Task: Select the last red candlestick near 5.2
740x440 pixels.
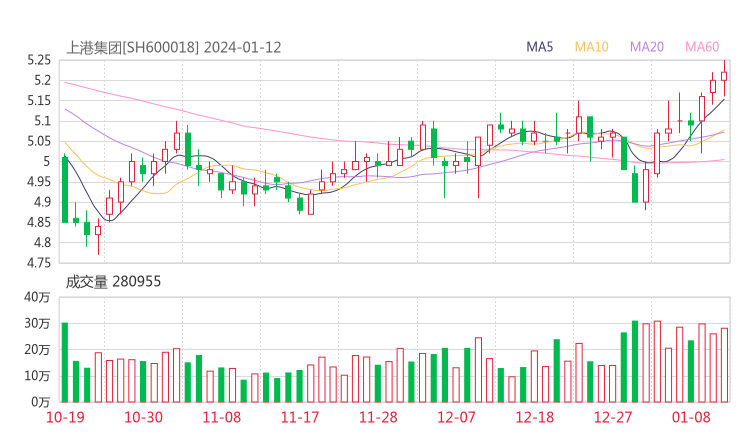Action: pos(724,76)
